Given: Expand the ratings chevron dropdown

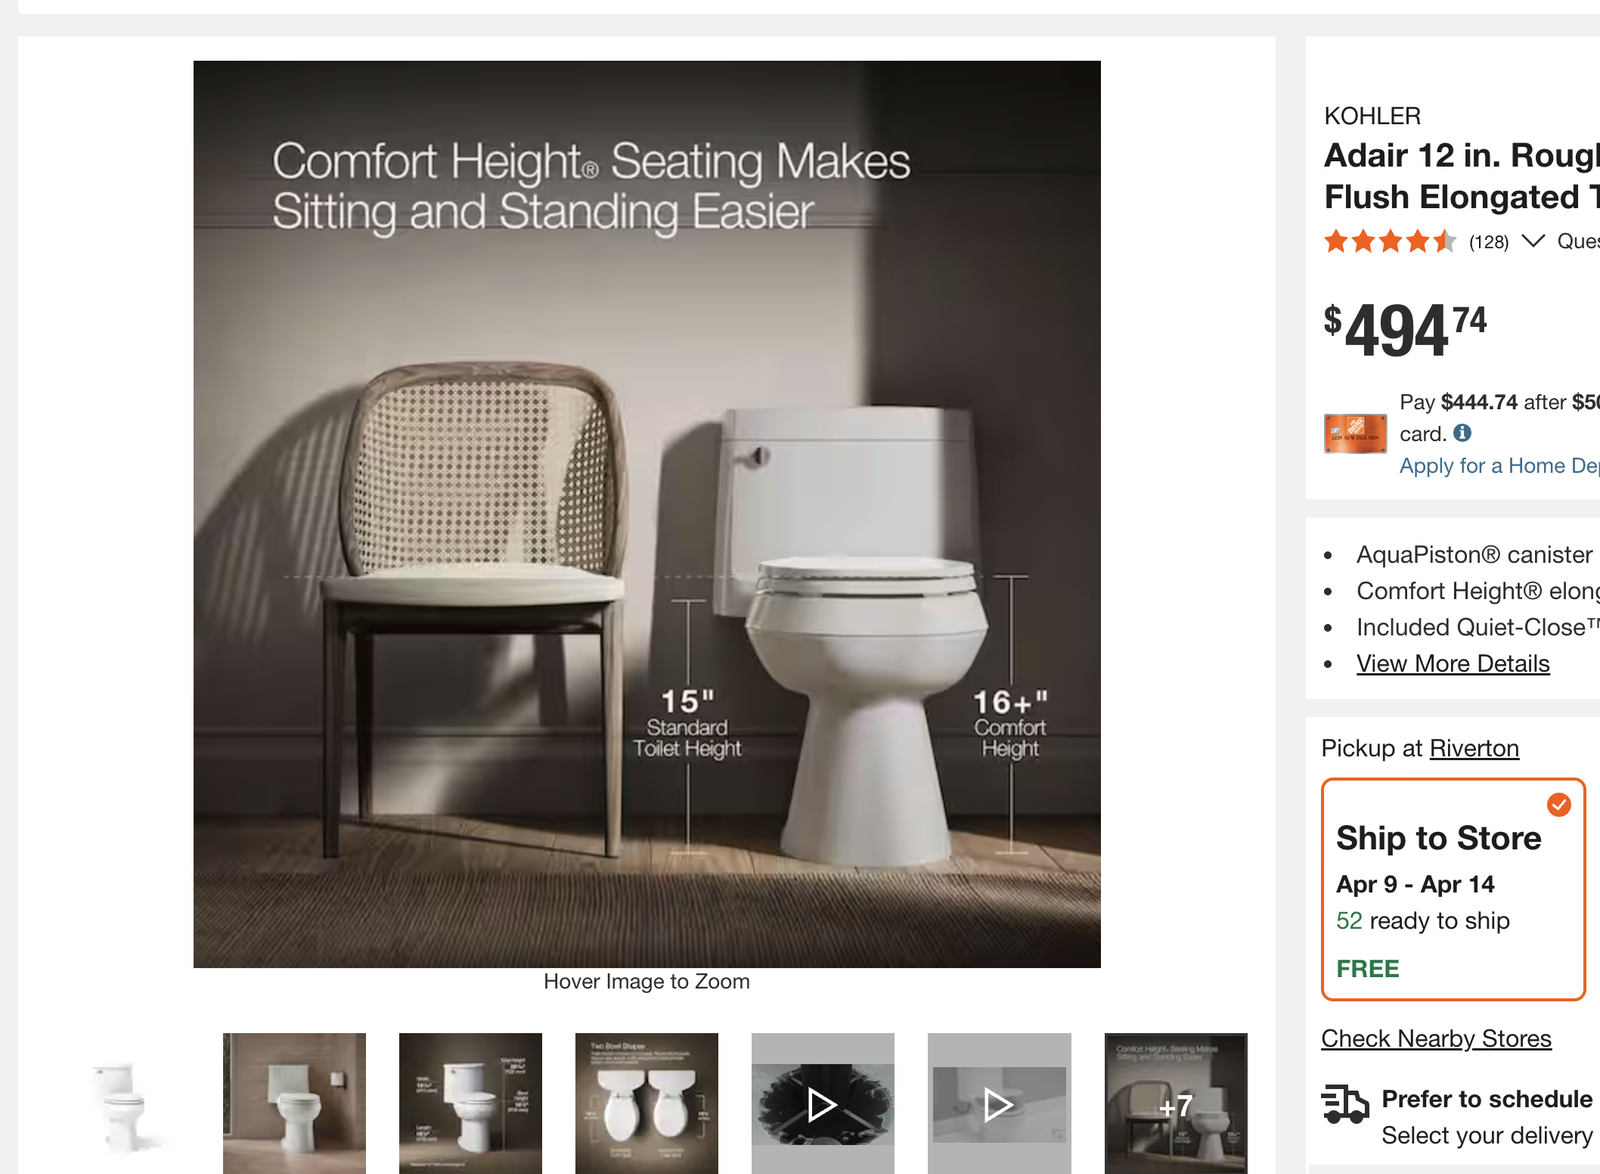Looking at the screenshot, I should (1532, 241).
